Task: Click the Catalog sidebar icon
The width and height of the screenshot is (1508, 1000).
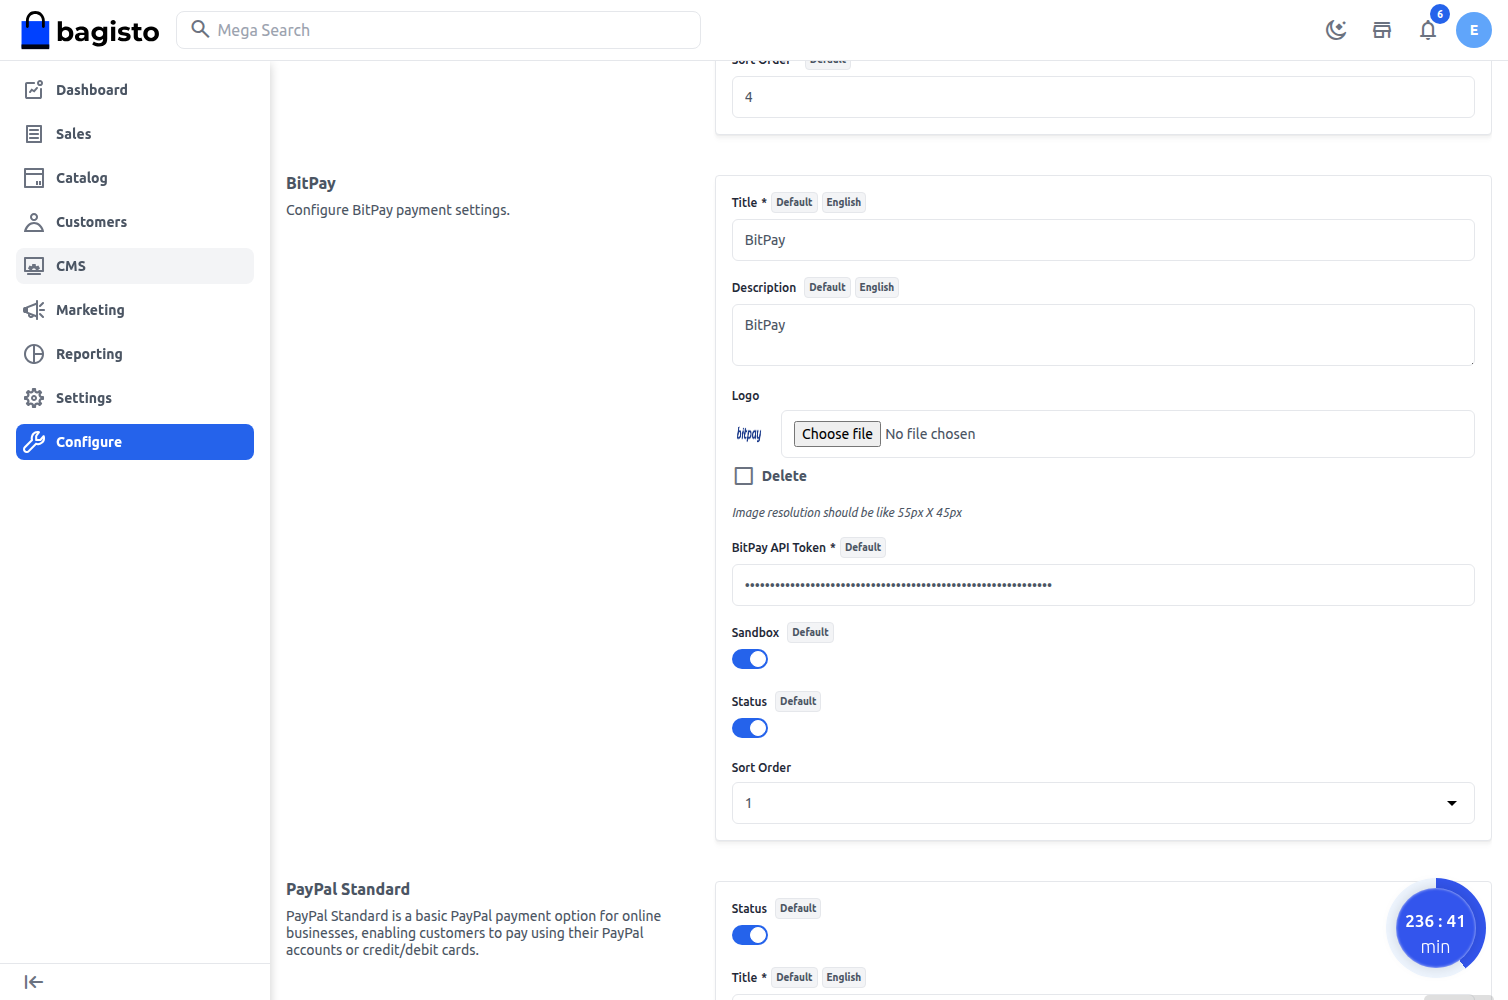Action: (34, 178)
